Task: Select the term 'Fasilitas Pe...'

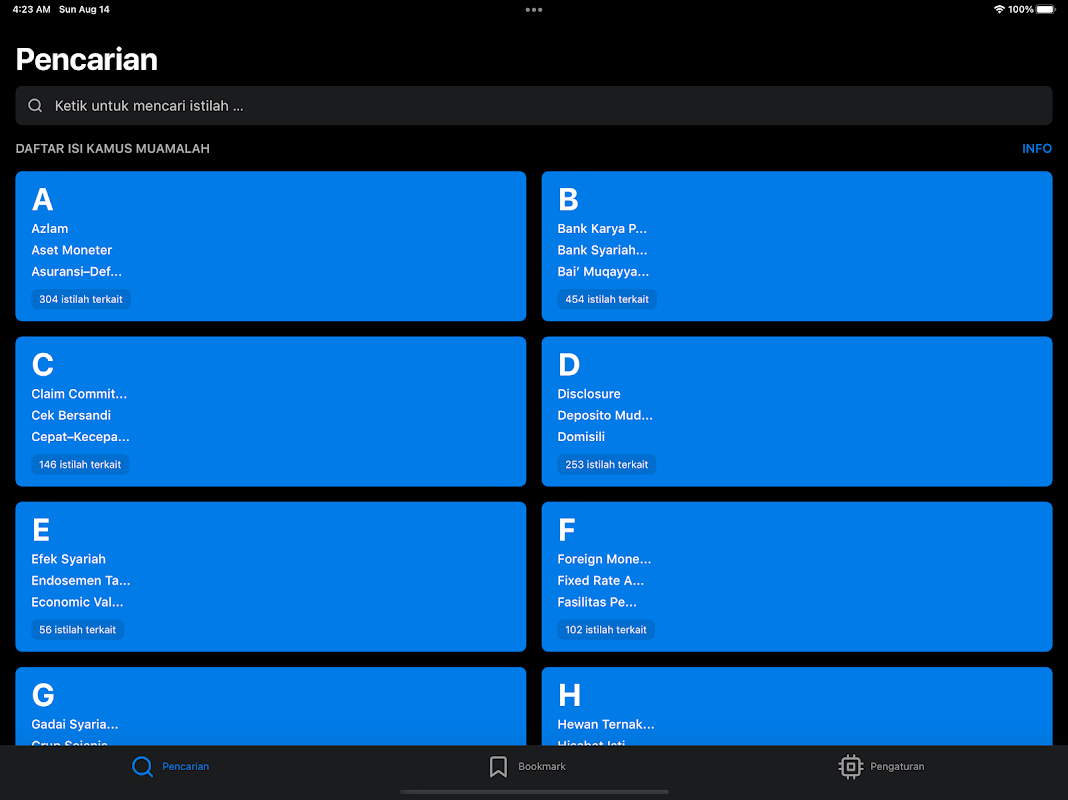Action: click(597, 603)
